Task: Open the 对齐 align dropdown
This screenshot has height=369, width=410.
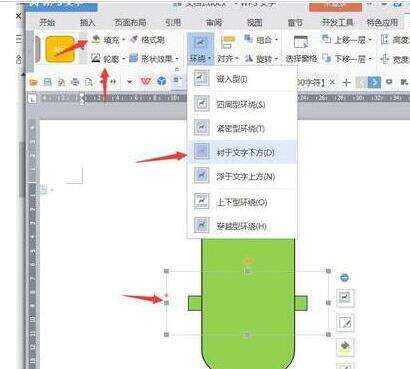Action: click(228, 49)
